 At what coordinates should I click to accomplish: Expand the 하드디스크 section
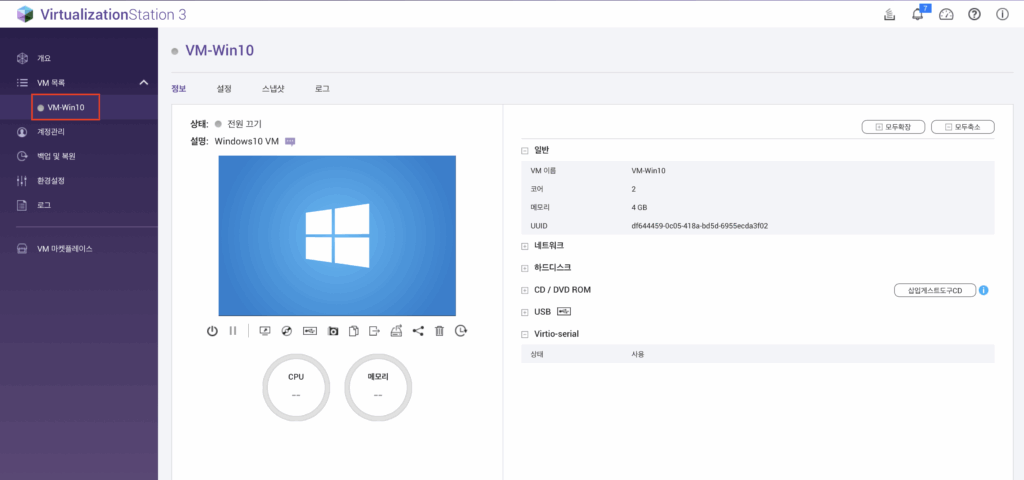524,268
